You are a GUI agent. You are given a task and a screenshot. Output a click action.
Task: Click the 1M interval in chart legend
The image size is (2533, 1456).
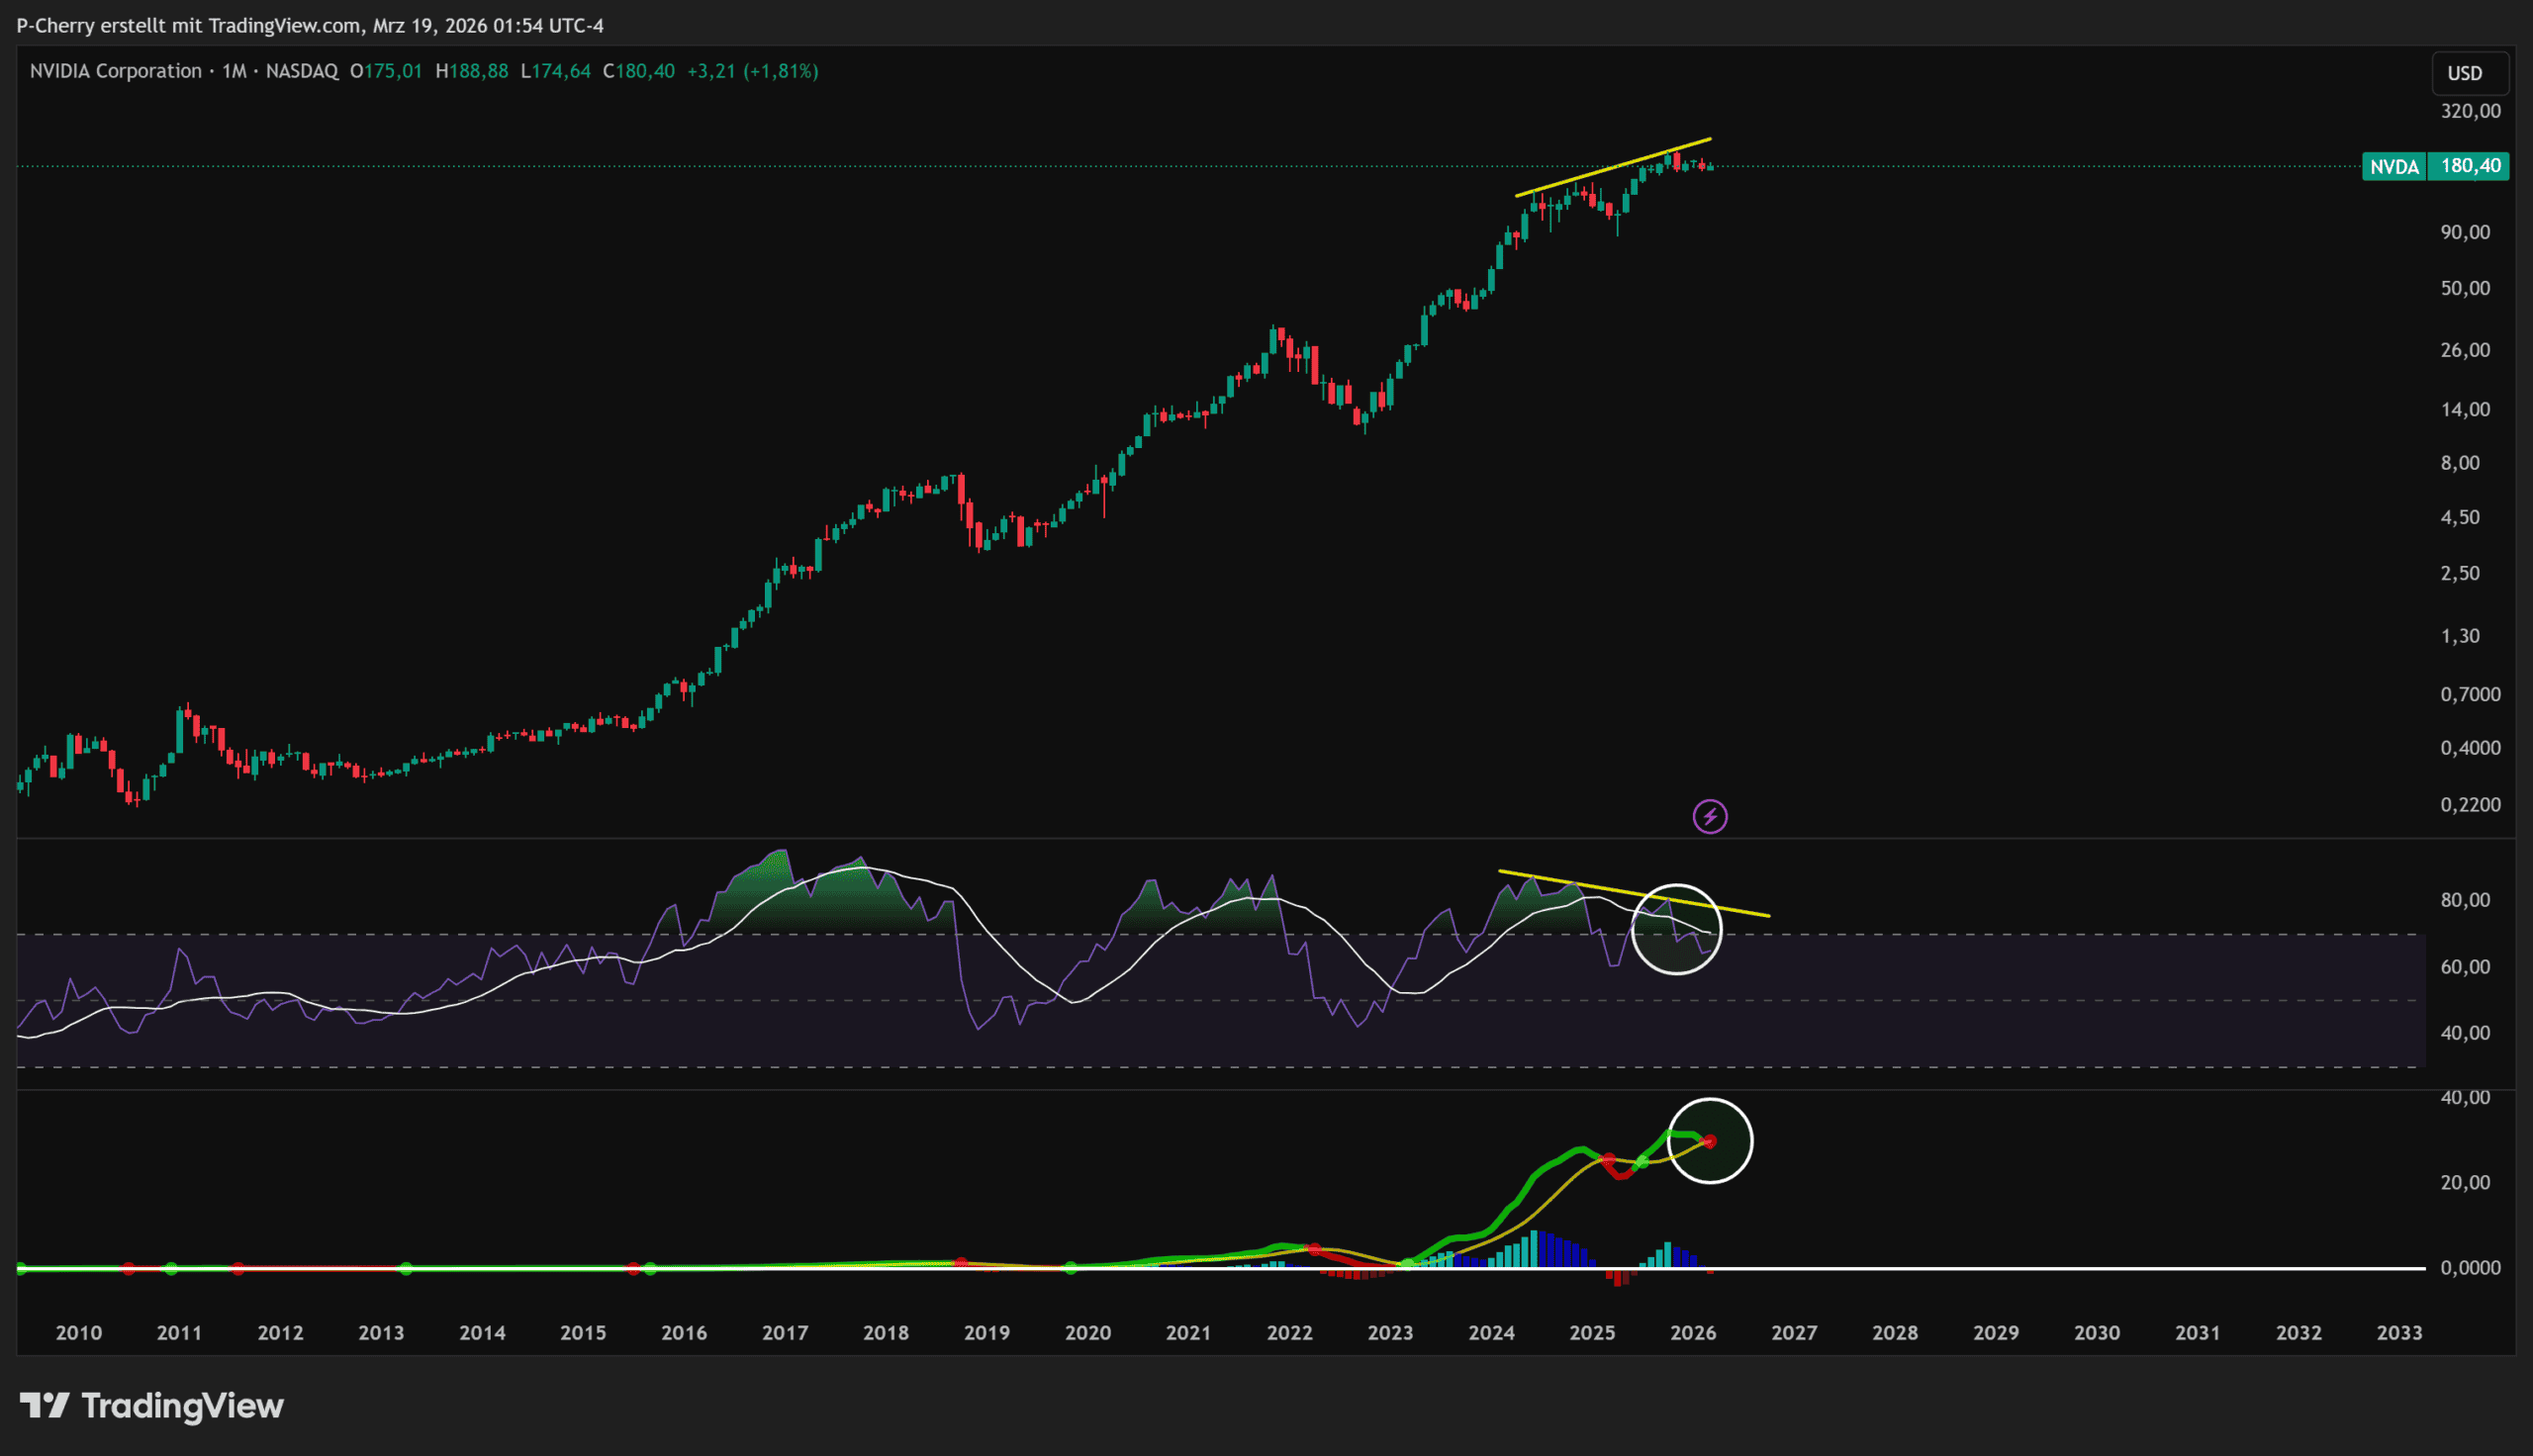pyautogui.click(x=234, y=71)
